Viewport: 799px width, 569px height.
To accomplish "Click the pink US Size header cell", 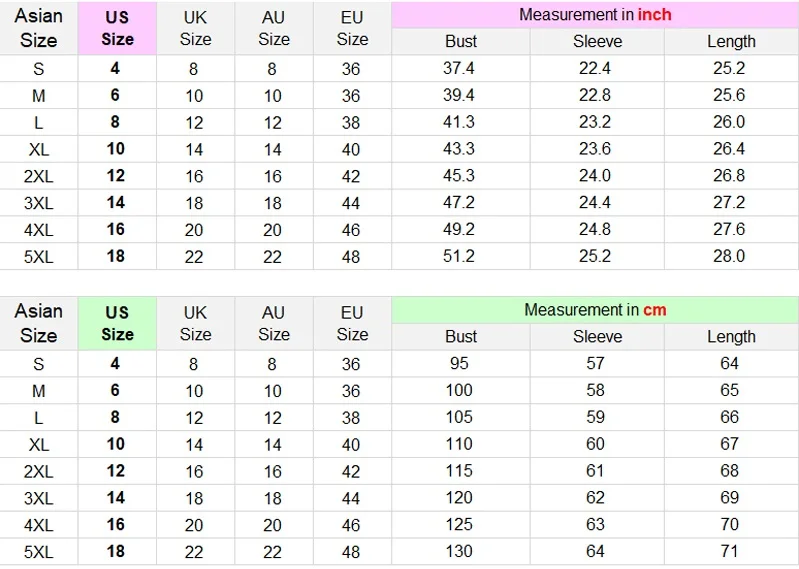I will 117,28.
